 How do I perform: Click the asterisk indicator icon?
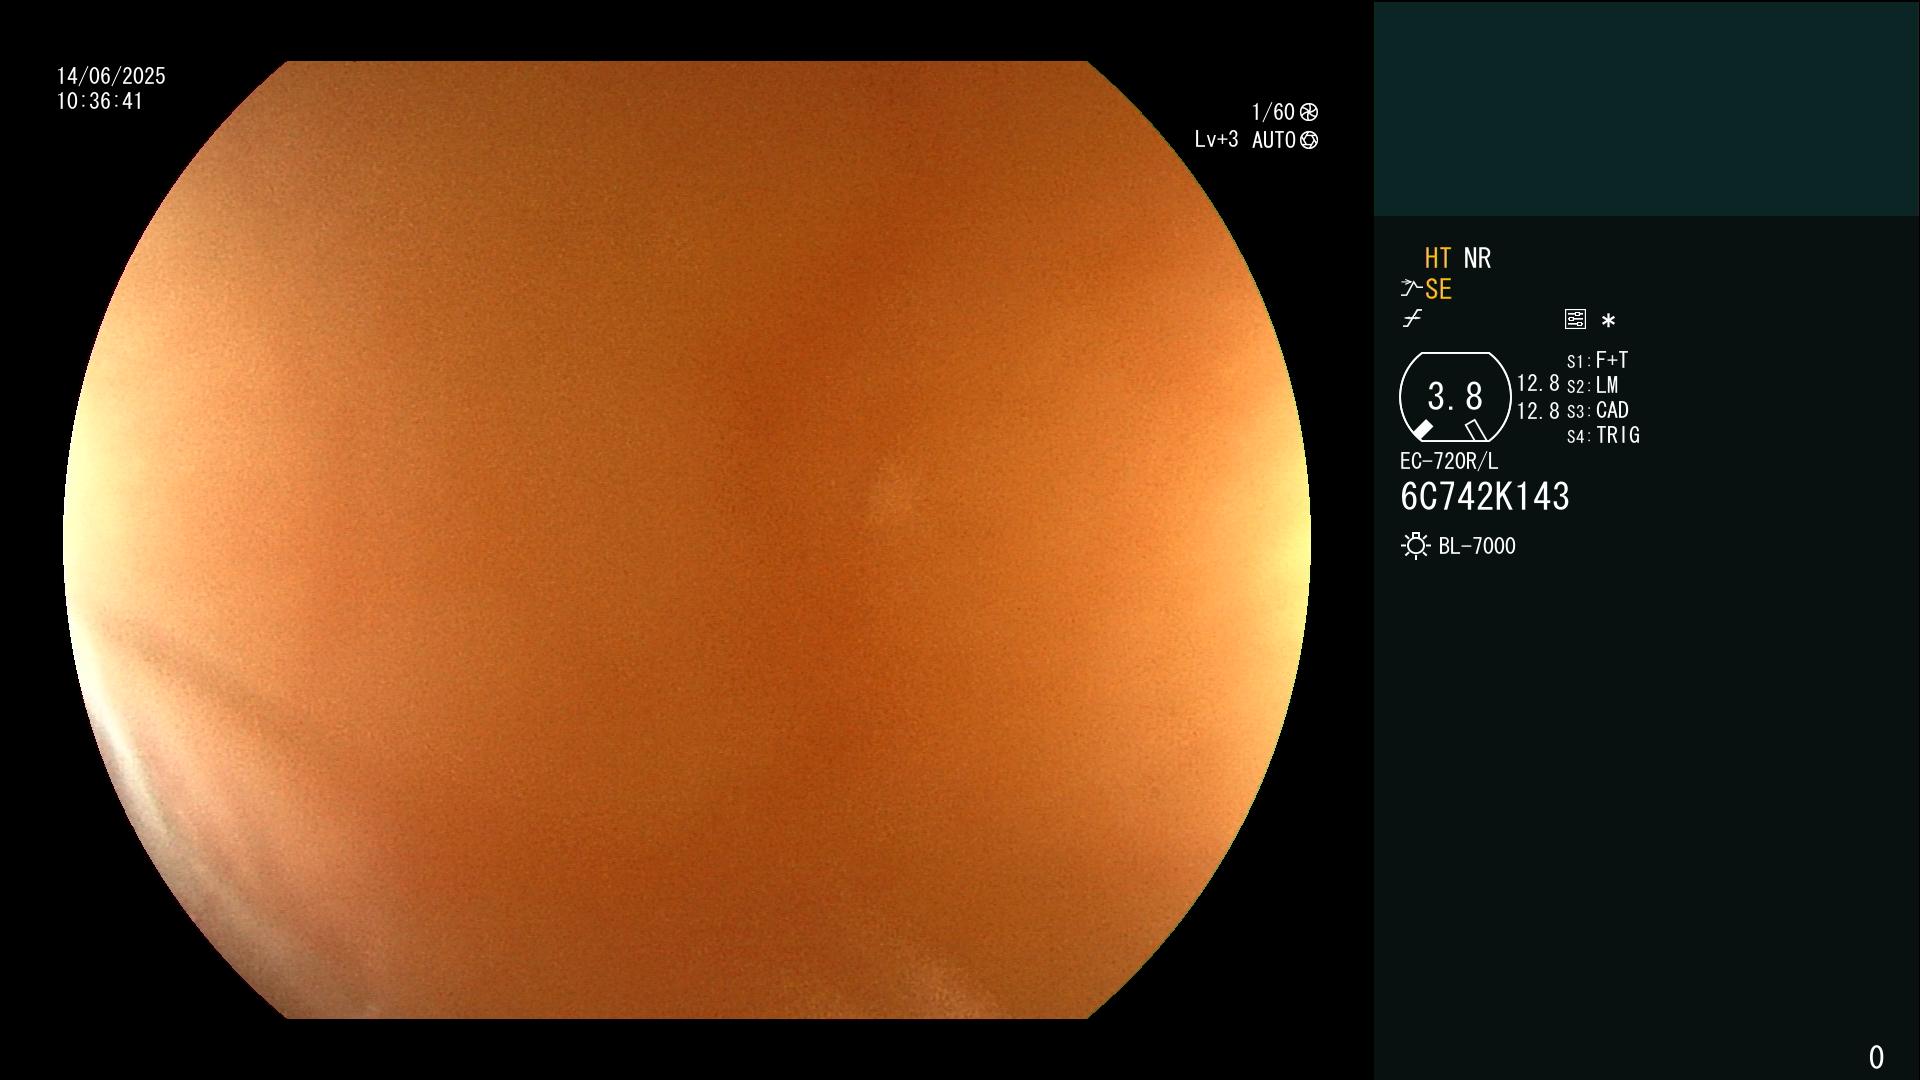point(1608,320)
